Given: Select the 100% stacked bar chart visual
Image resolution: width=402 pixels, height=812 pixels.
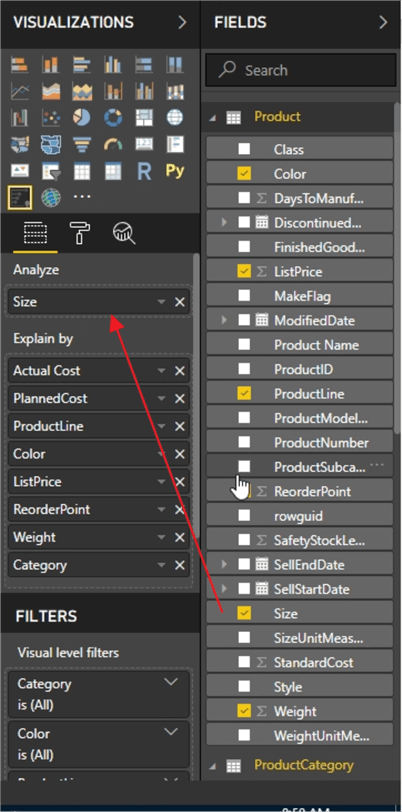Looking at the screenshot, I should [x=144, y=65].
